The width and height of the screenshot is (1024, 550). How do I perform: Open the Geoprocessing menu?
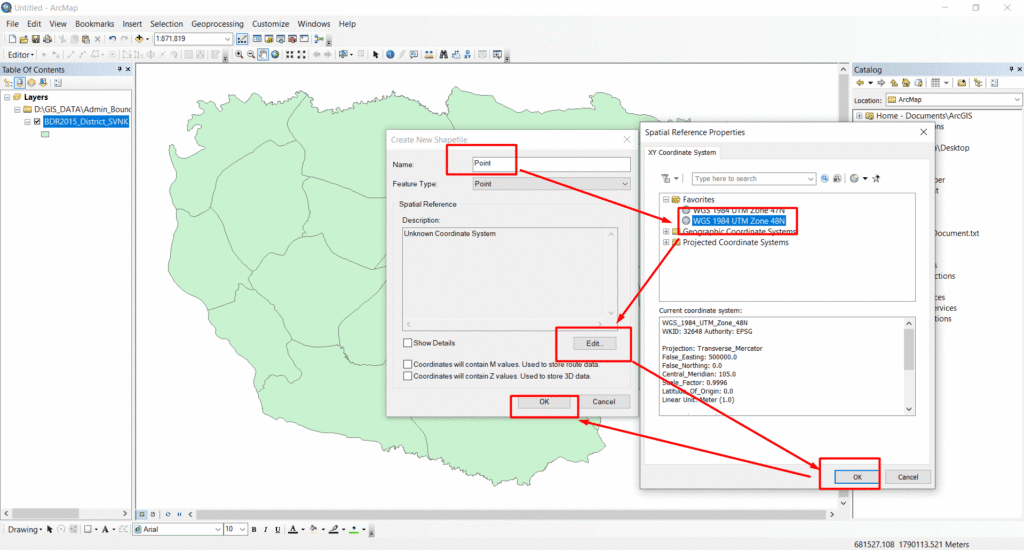tap(217, 24)
